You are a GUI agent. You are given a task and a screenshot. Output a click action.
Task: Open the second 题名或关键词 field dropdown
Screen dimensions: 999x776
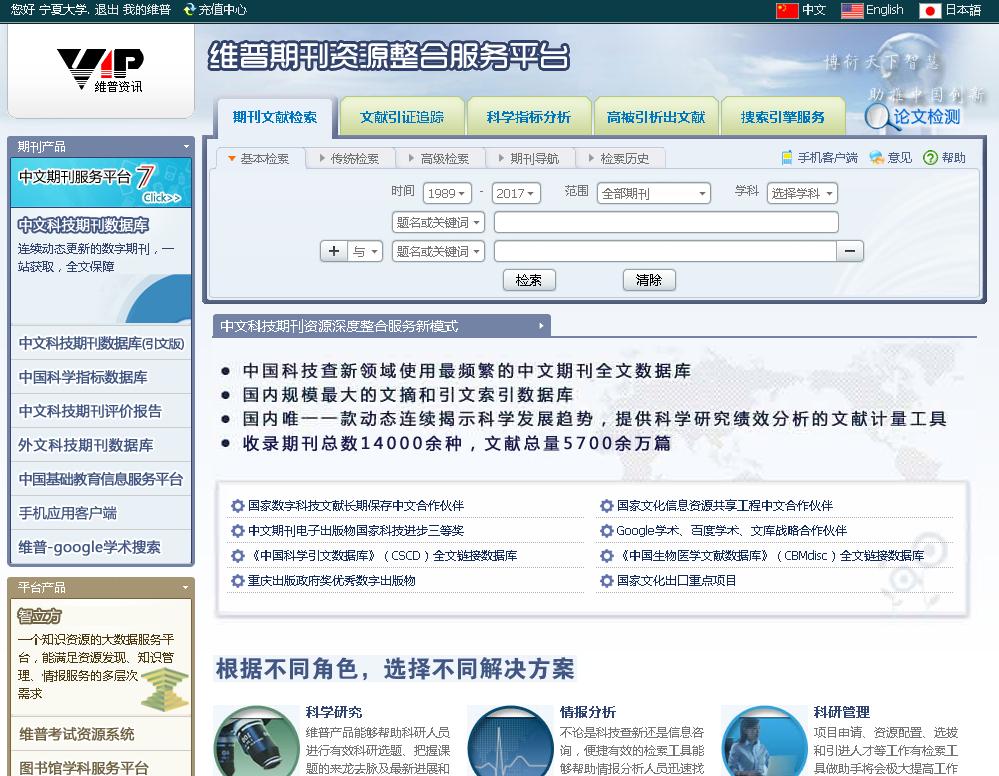click(438, 252)
